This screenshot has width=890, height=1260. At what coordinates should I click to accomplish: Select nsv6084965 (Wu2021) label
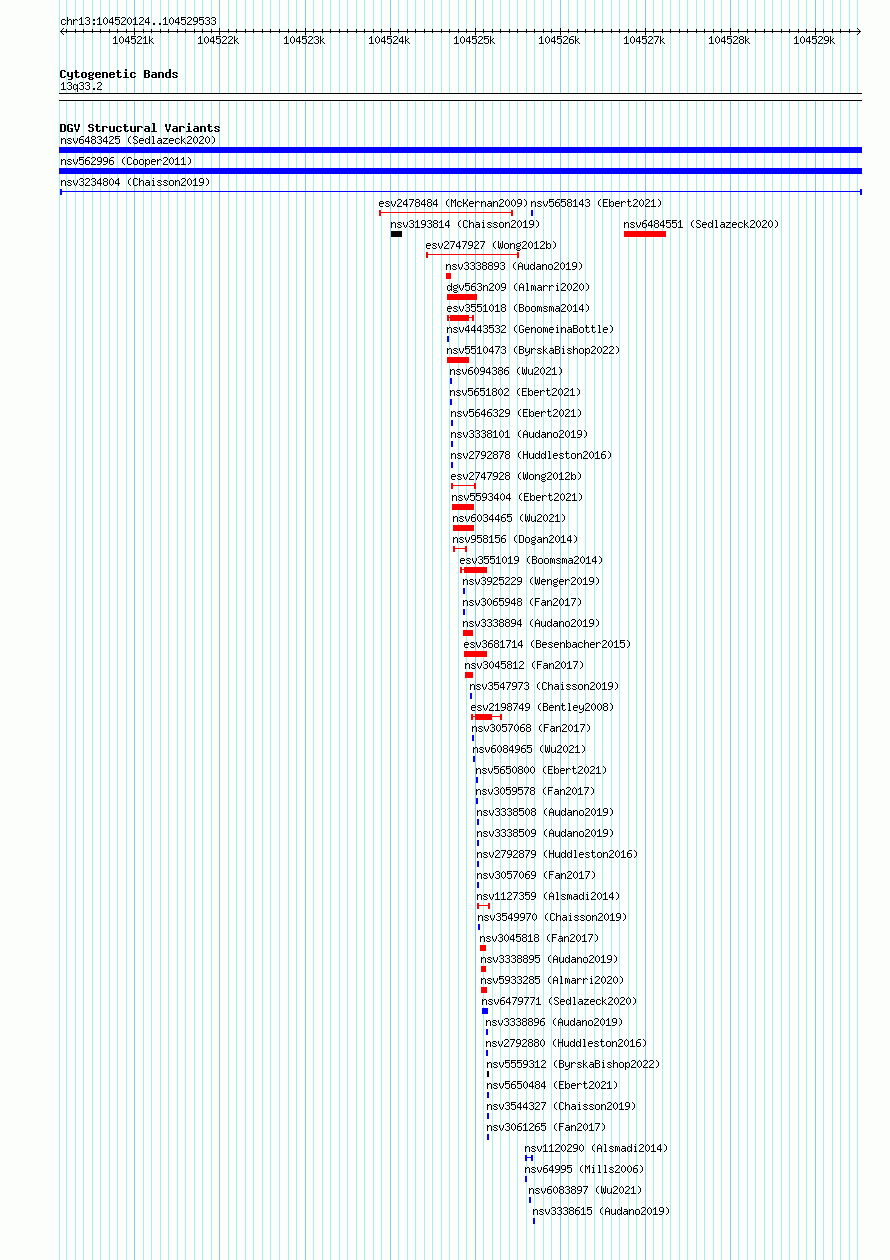point(530,749)
